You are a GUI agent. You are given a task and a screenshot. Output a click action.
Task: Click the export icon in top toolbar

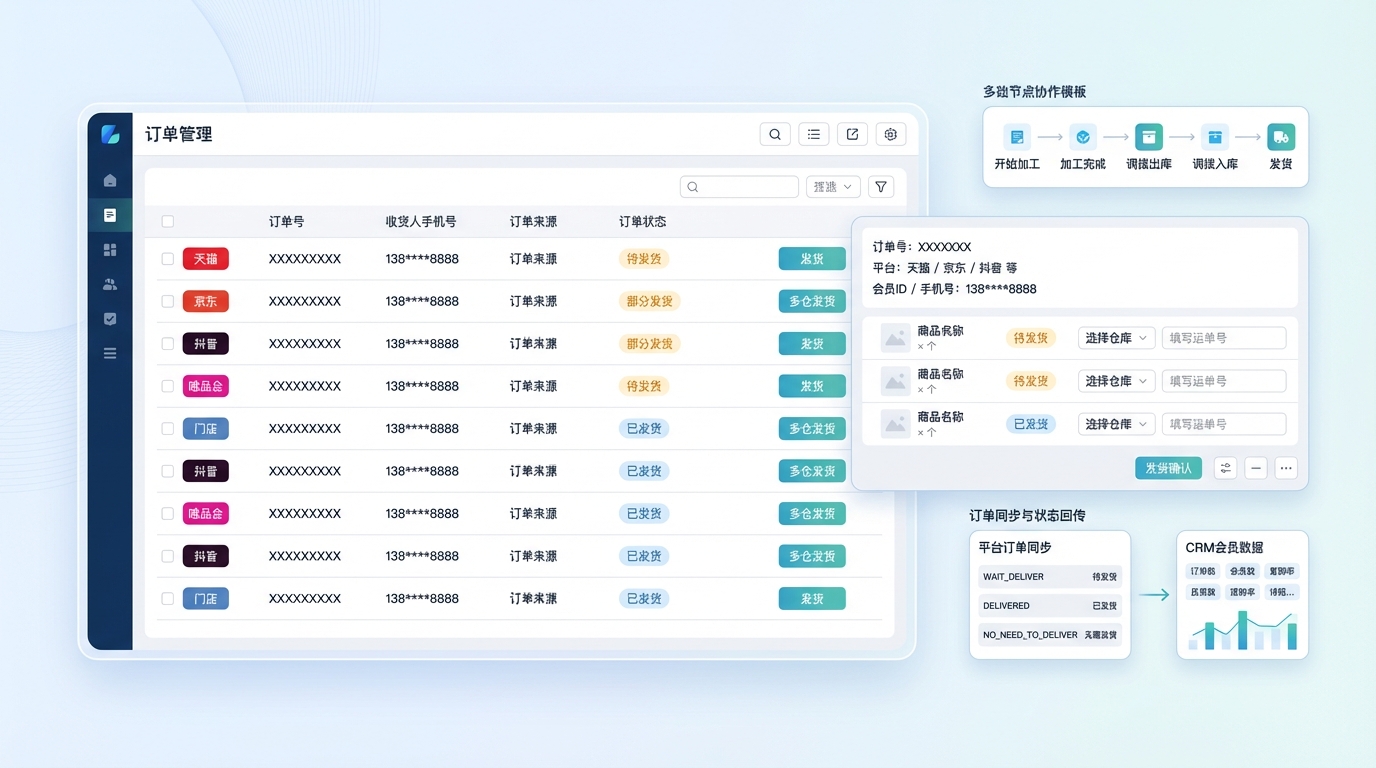[852, 135]
